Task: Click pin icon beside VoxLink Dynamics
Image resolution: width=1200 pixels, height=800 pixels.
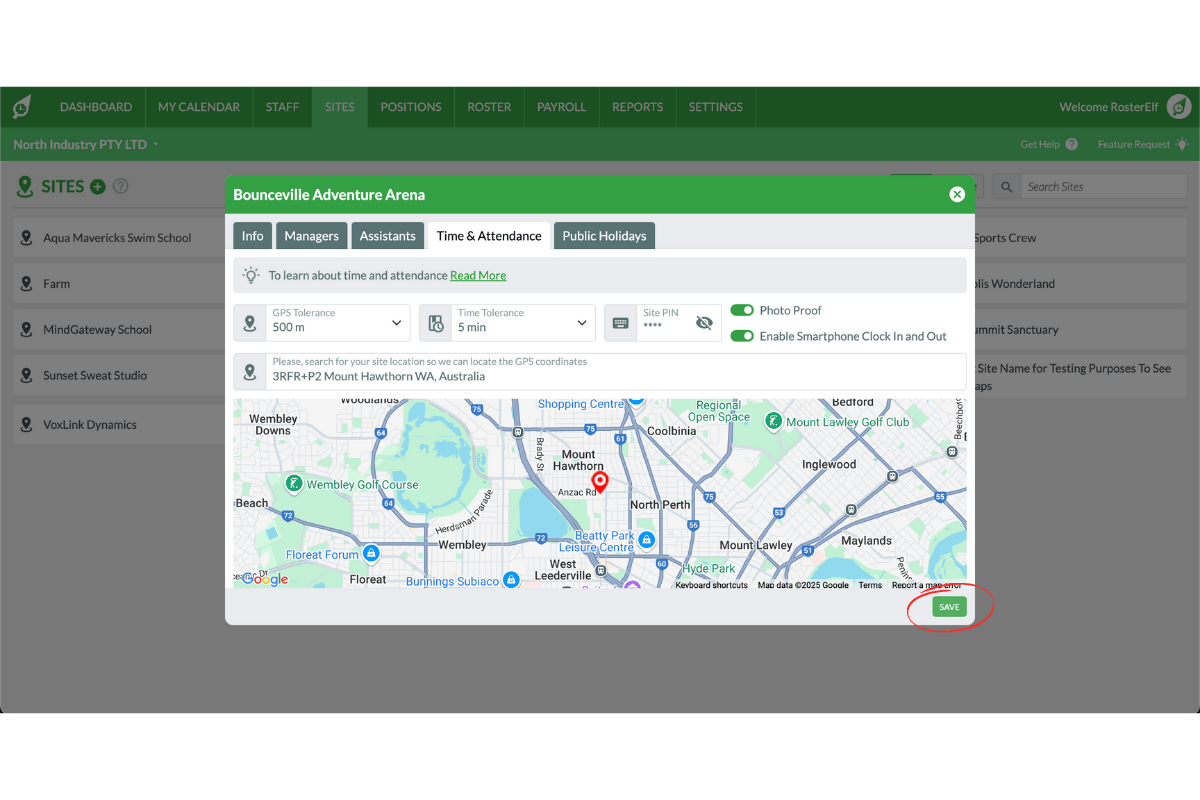Action: pos(27,425)
